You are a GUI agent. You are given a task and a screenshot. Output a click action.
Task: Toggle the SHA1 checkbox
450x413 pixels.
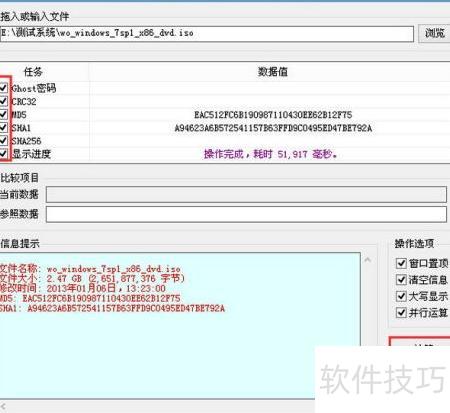click(4, 127)
